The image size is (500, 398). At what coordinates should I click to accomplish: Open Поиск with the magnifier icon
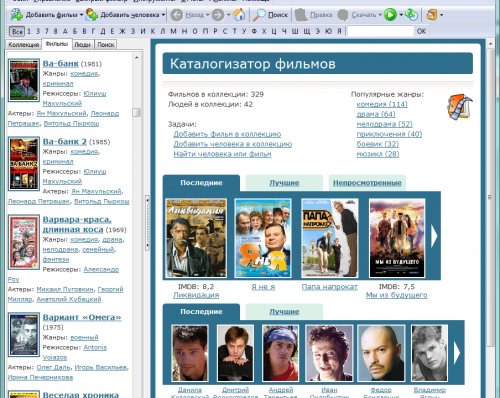tap(259, 15)
